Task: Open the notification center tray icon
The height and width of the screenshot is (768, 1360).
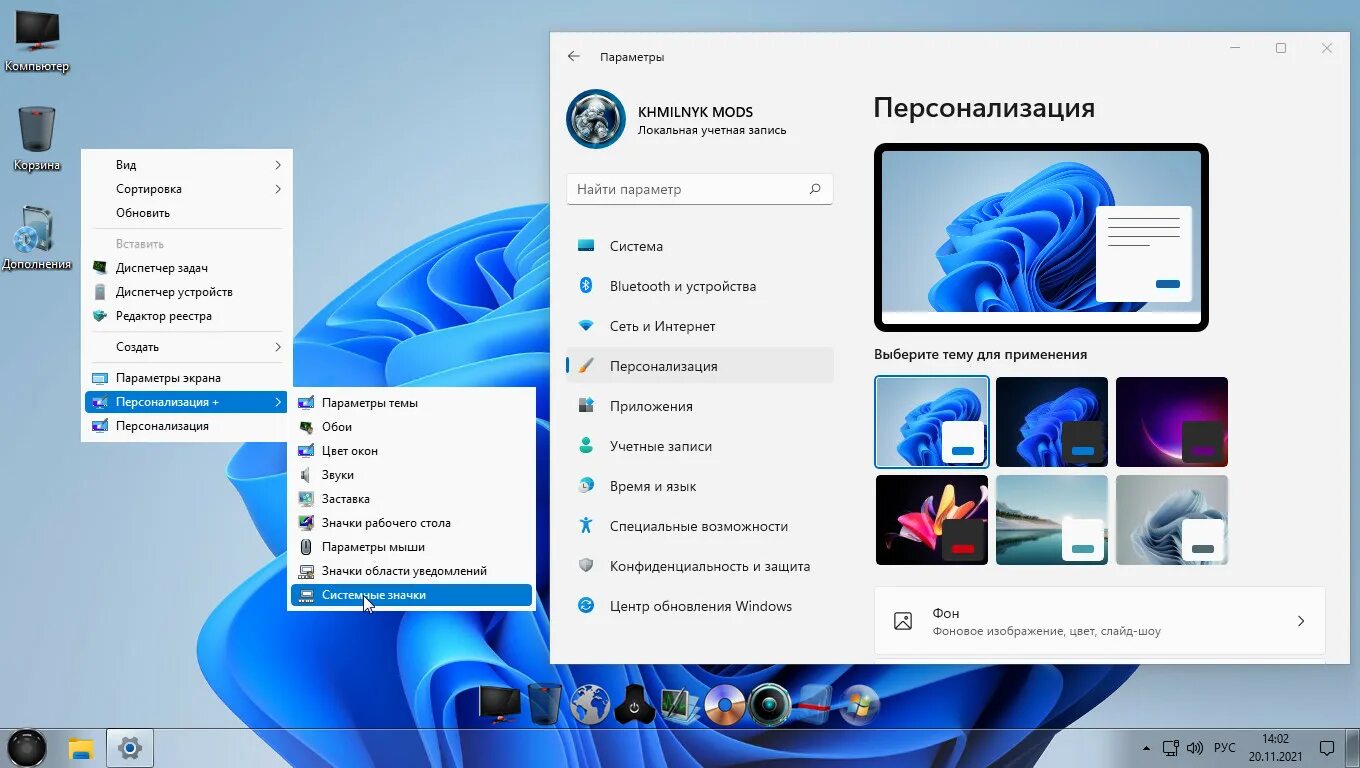Action: (x=1327, y=748)
